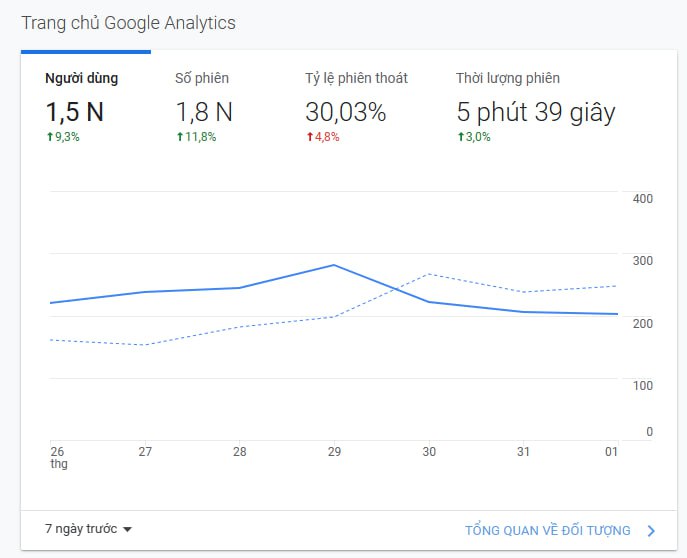
Task: Open the "Tỷ lệ phiên thoát" metric tab
Action: point(356,78)
